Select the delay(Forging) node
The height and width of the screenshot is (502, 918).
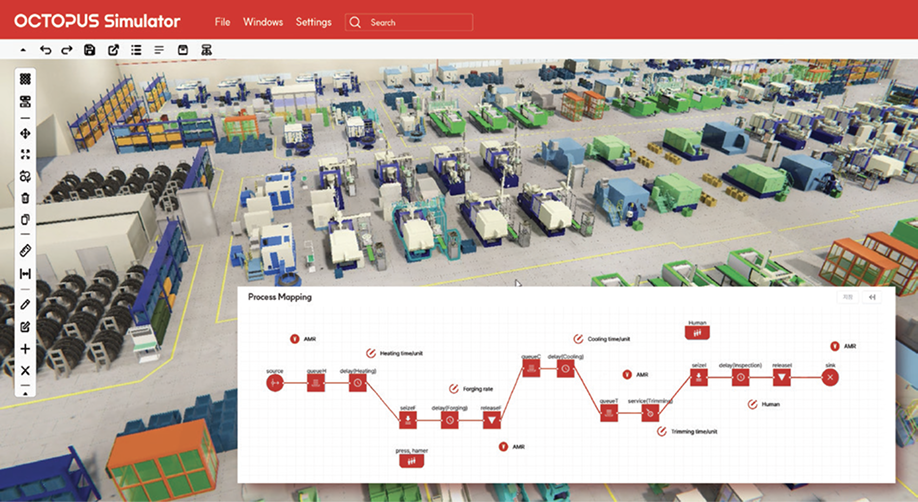450,420
